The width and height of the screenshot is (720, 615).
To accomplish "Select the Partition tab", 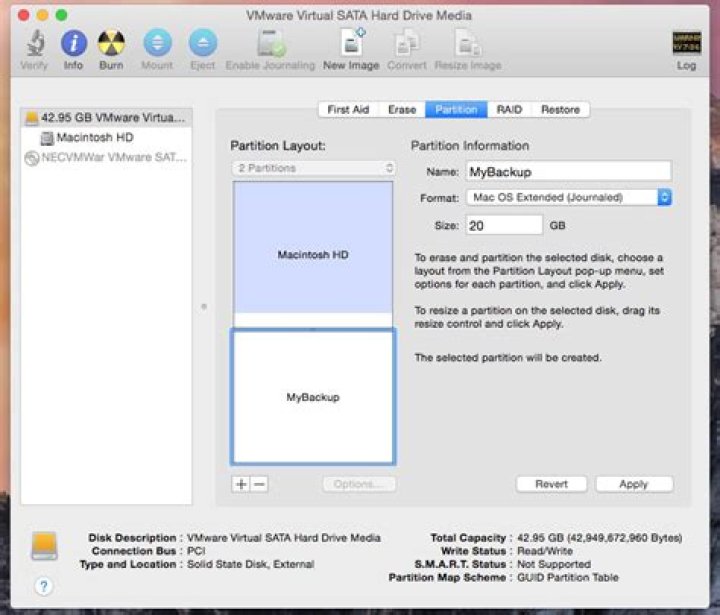I will [456, 109].
